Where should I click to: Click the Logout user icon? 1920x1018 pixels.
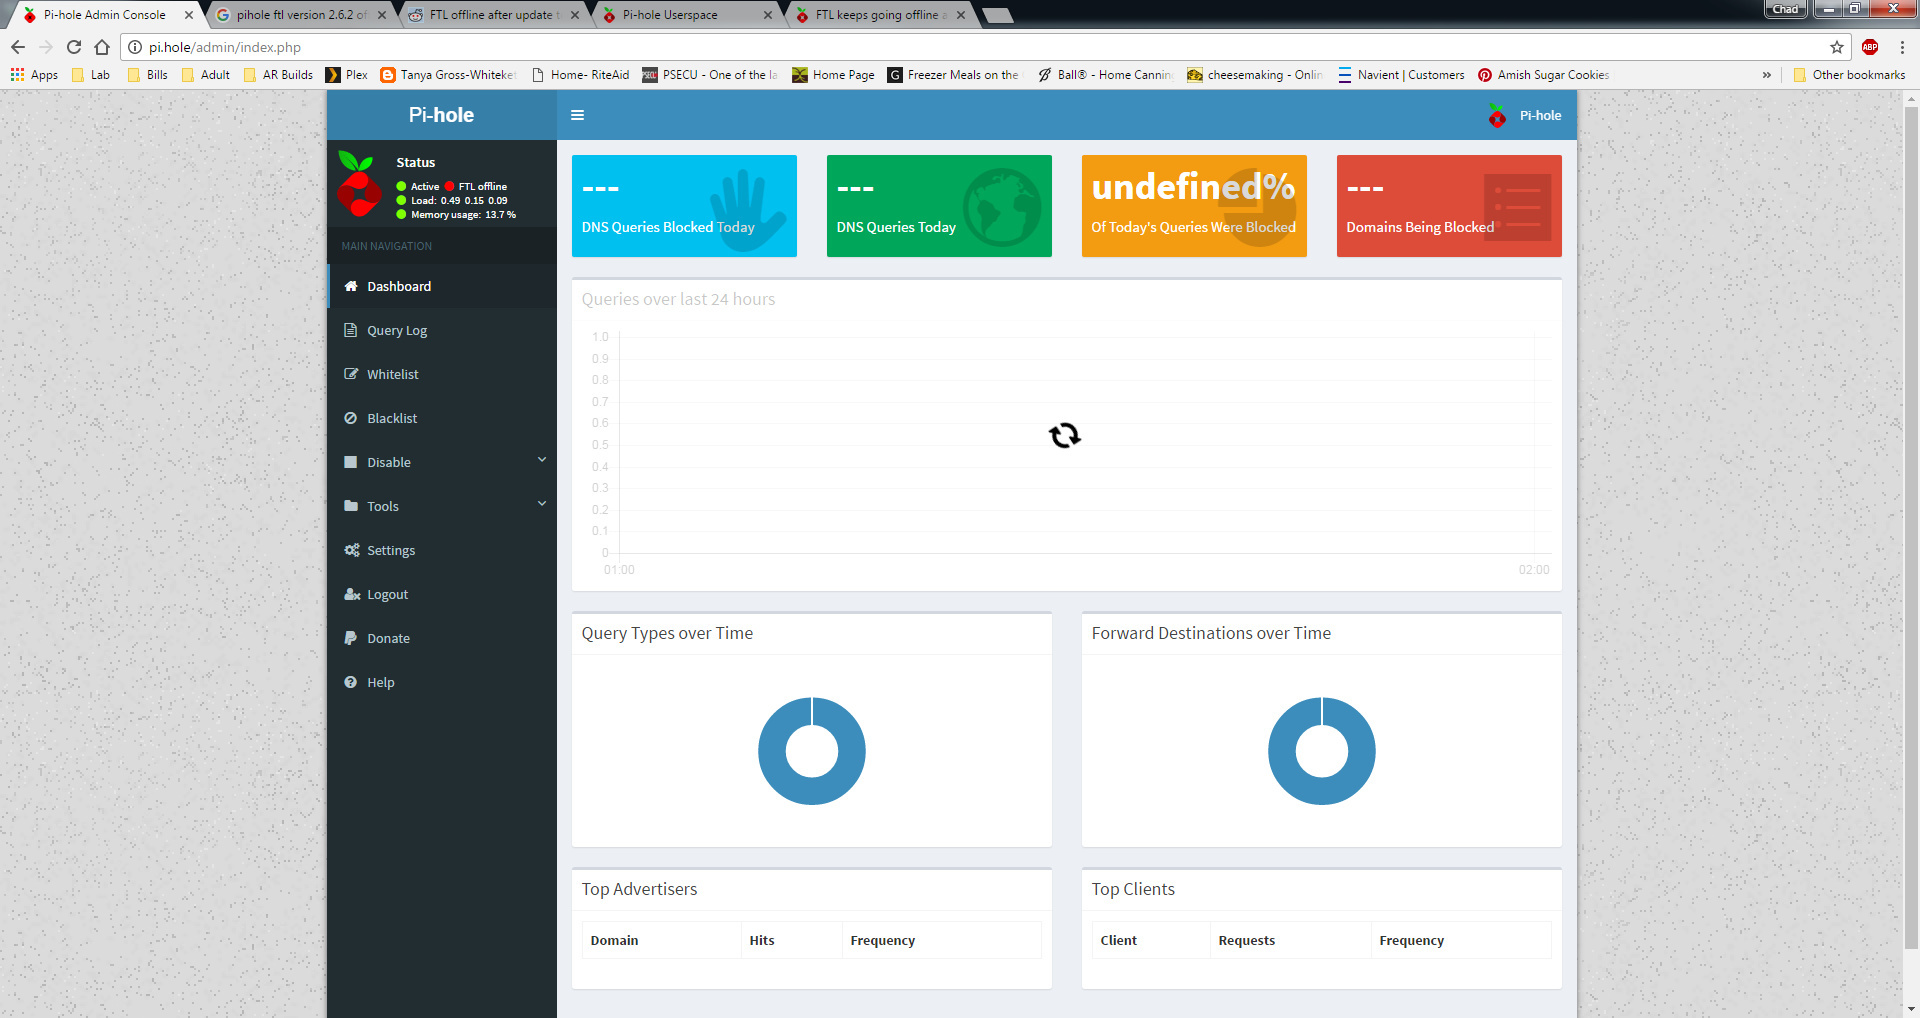(x=351, y=594)
